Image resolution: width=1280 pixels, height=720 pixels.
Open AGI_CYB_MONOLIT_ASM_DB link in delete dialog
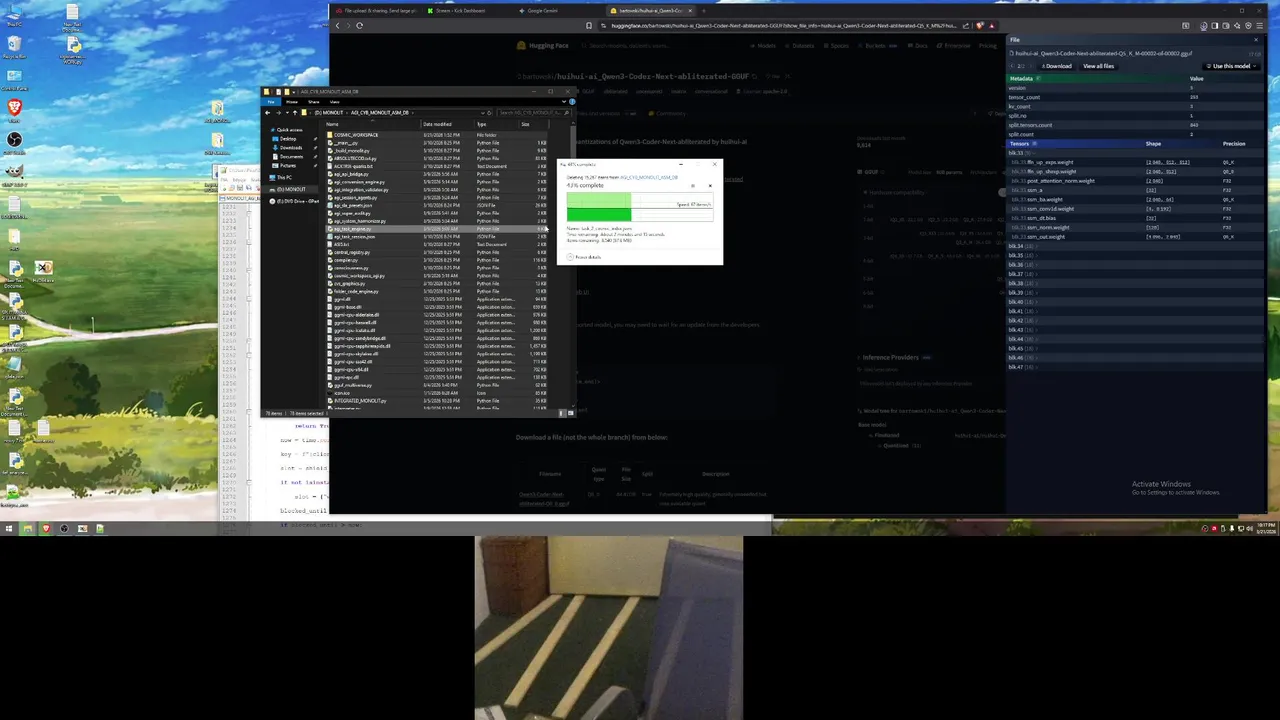649,177
